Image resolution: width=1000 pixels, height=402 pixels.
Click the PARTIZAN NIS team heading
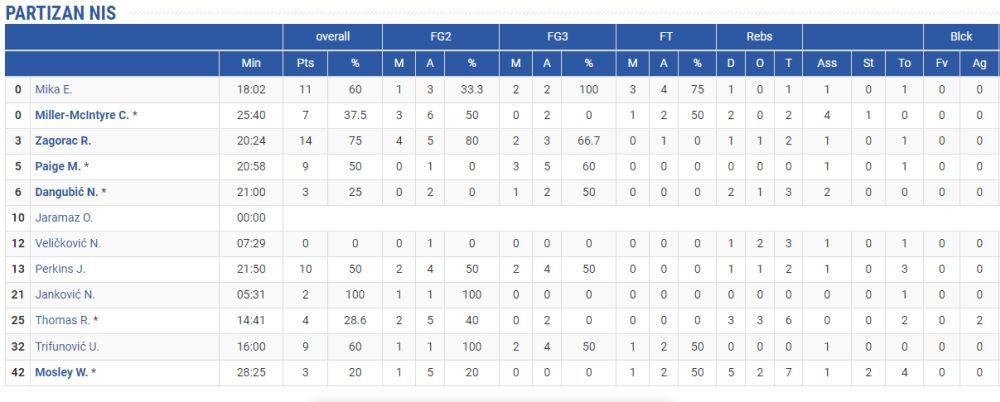61,13
